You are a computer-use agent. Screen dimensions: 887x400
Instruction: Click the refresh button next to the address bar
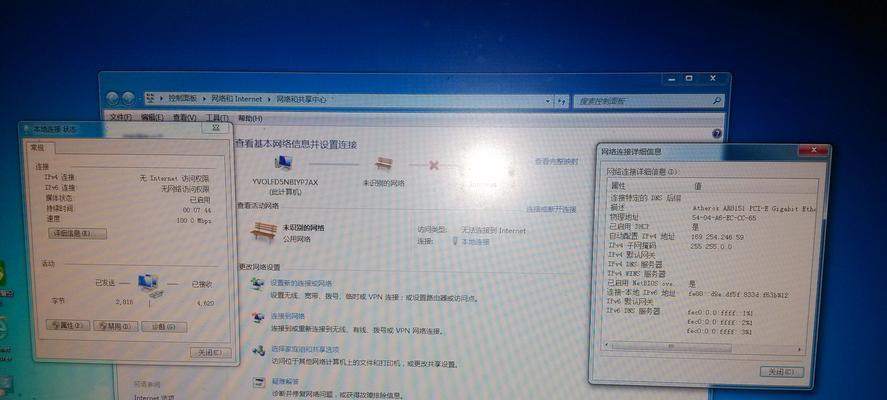point(561,101)
